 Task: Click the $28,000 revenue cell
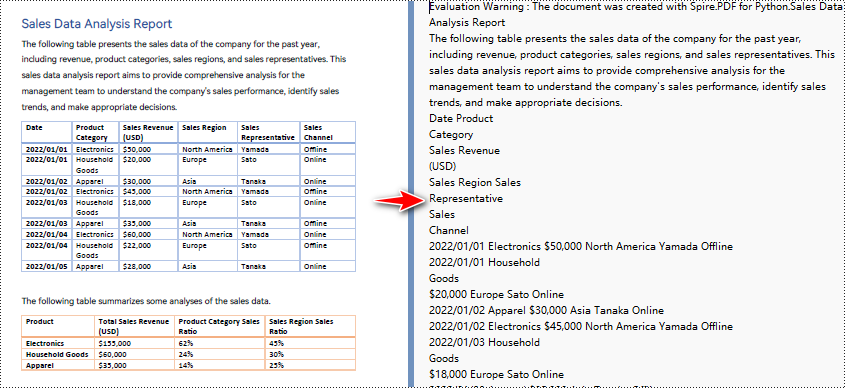click(148, 266)
